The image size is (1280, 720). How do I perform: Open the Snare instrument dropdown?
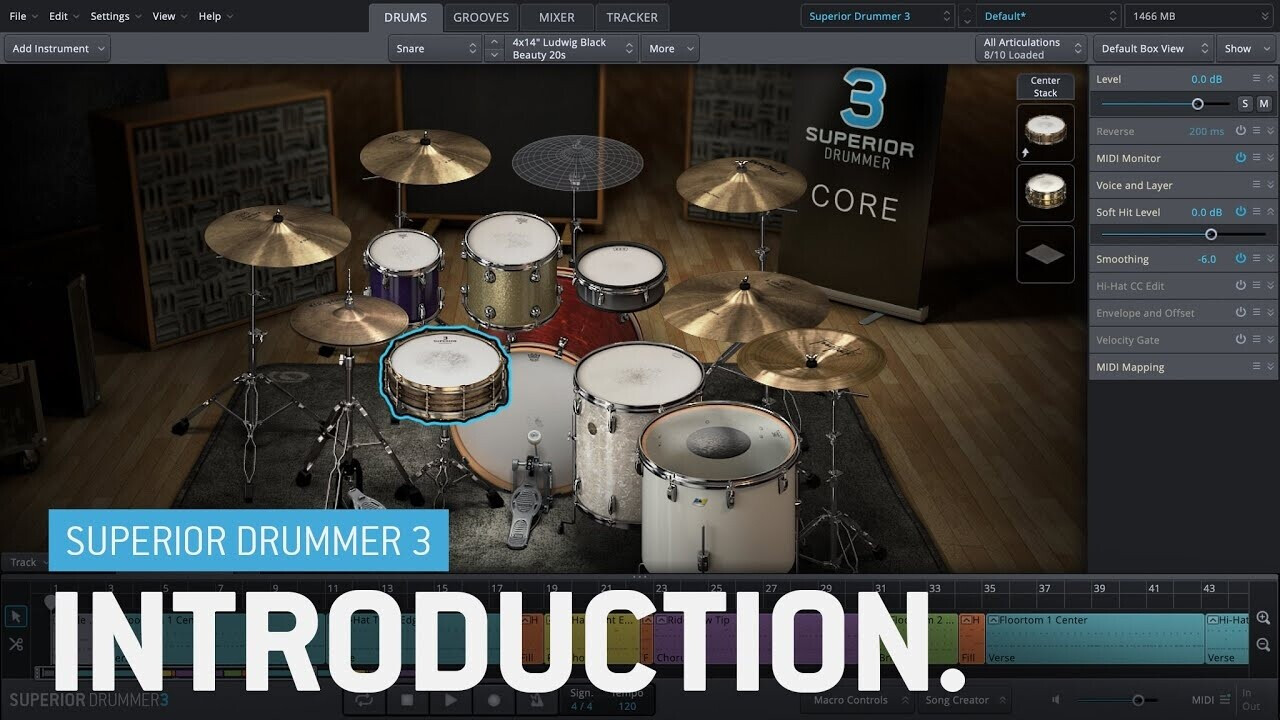(x=437, y=48)
